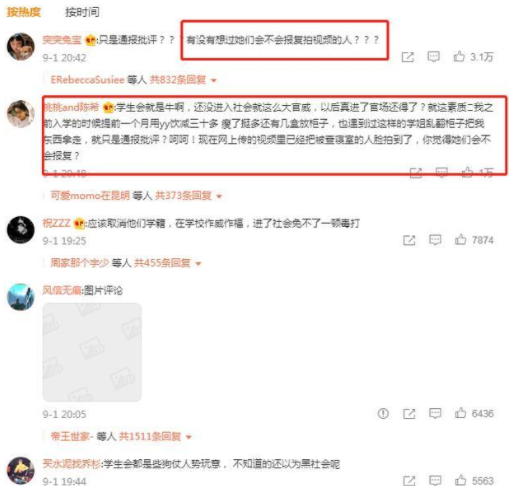Switch to the 按时间 sort tab
Screen dimensions: 522x486
[82, 12]
